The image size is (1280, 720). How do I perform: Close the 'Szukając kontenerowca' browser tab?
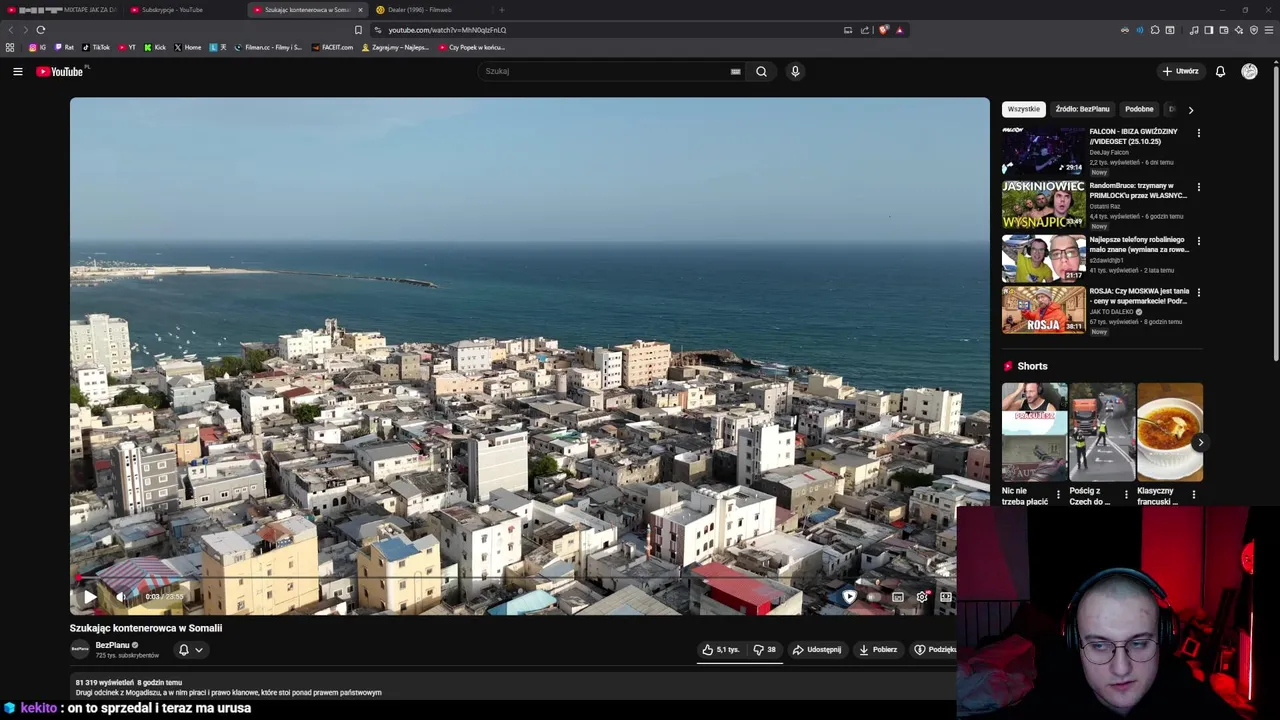point(361,10)
